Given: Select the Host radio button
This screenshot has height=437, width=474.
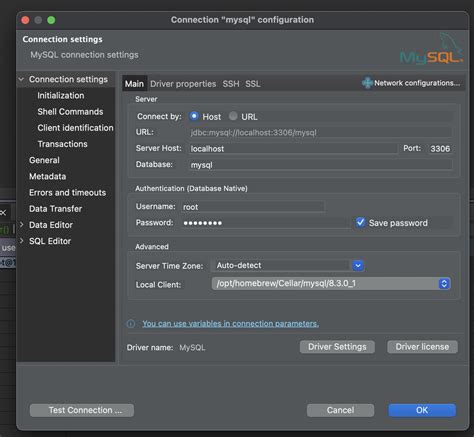Looking at the screenshot, I should (x=194, y=116).
